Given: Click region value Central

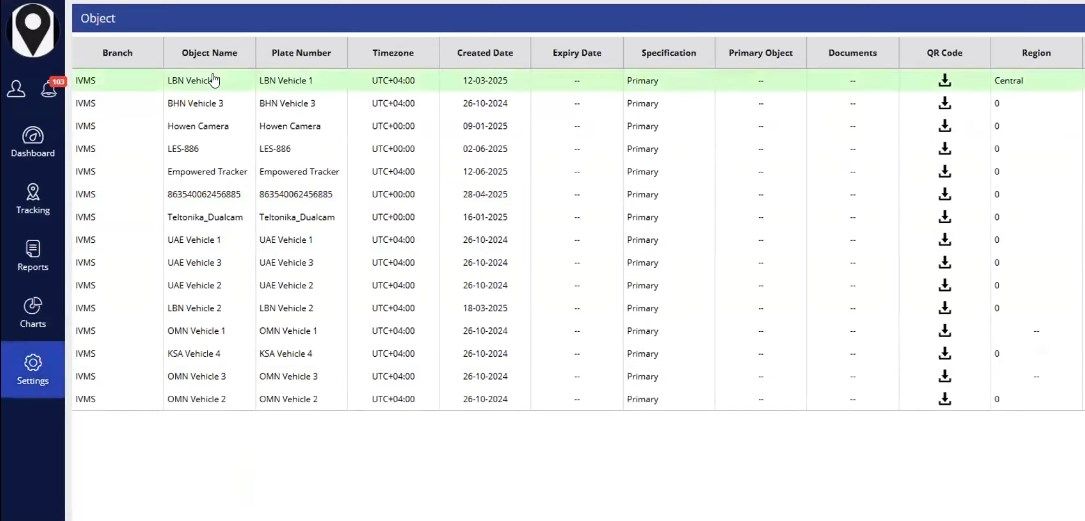Looking at the screenshot, I should [x=1008, y=80].
